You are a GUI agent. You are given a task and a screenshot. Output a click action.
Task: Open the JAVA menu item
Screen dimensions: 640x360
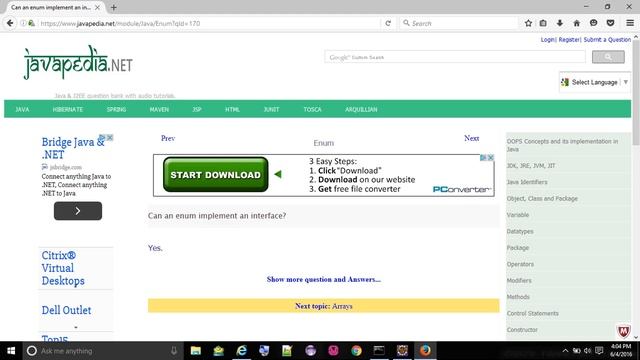(x=22, y=109)
